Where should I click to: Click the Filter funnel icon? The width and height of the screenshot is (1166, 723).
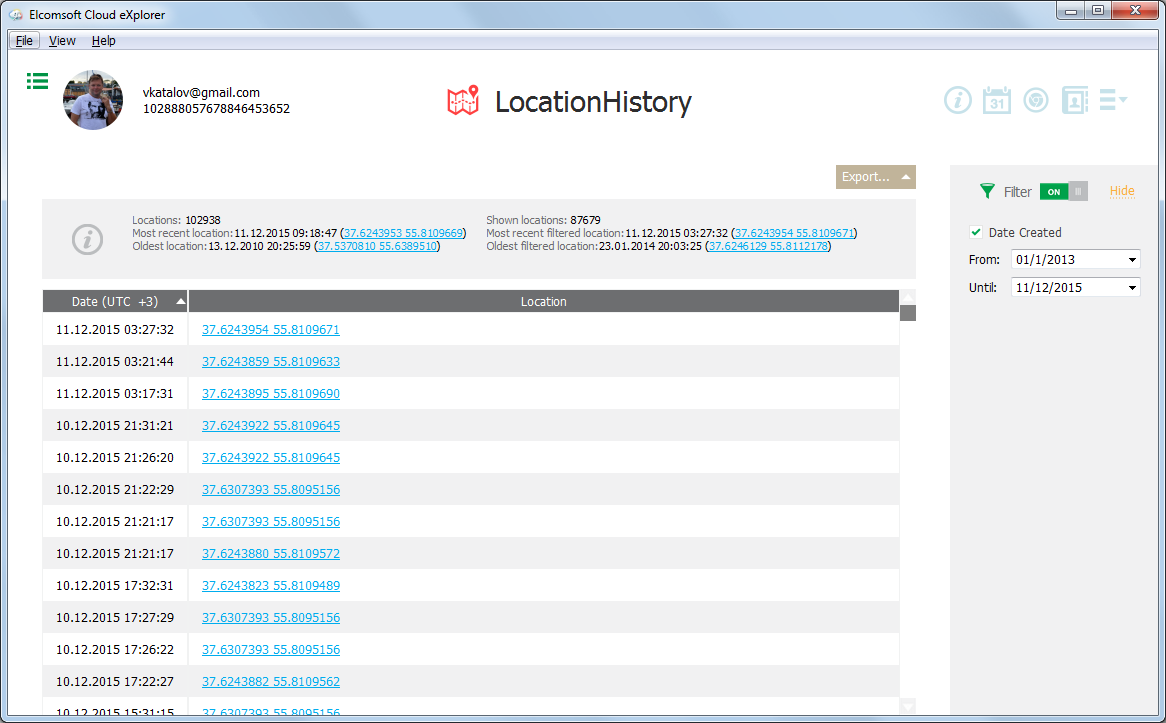988,191
